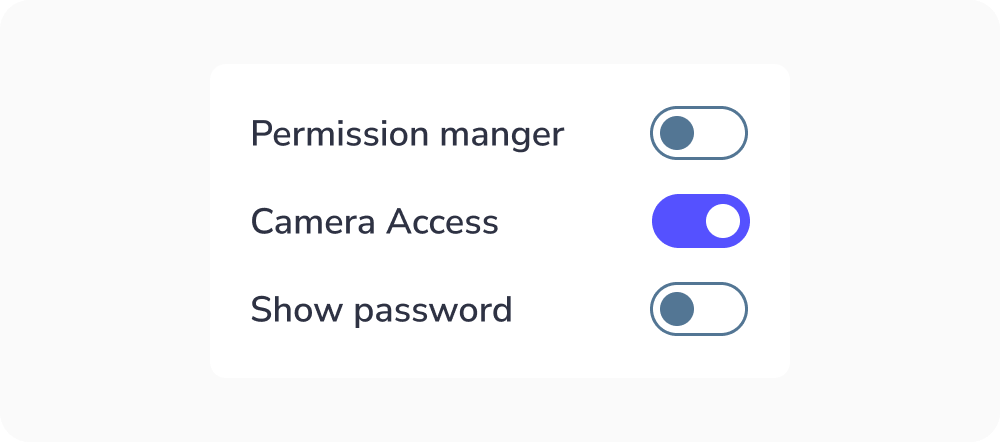Select the "Camera Access" label text
This screenshot has width=1000, height=442.
coord(374,221)
